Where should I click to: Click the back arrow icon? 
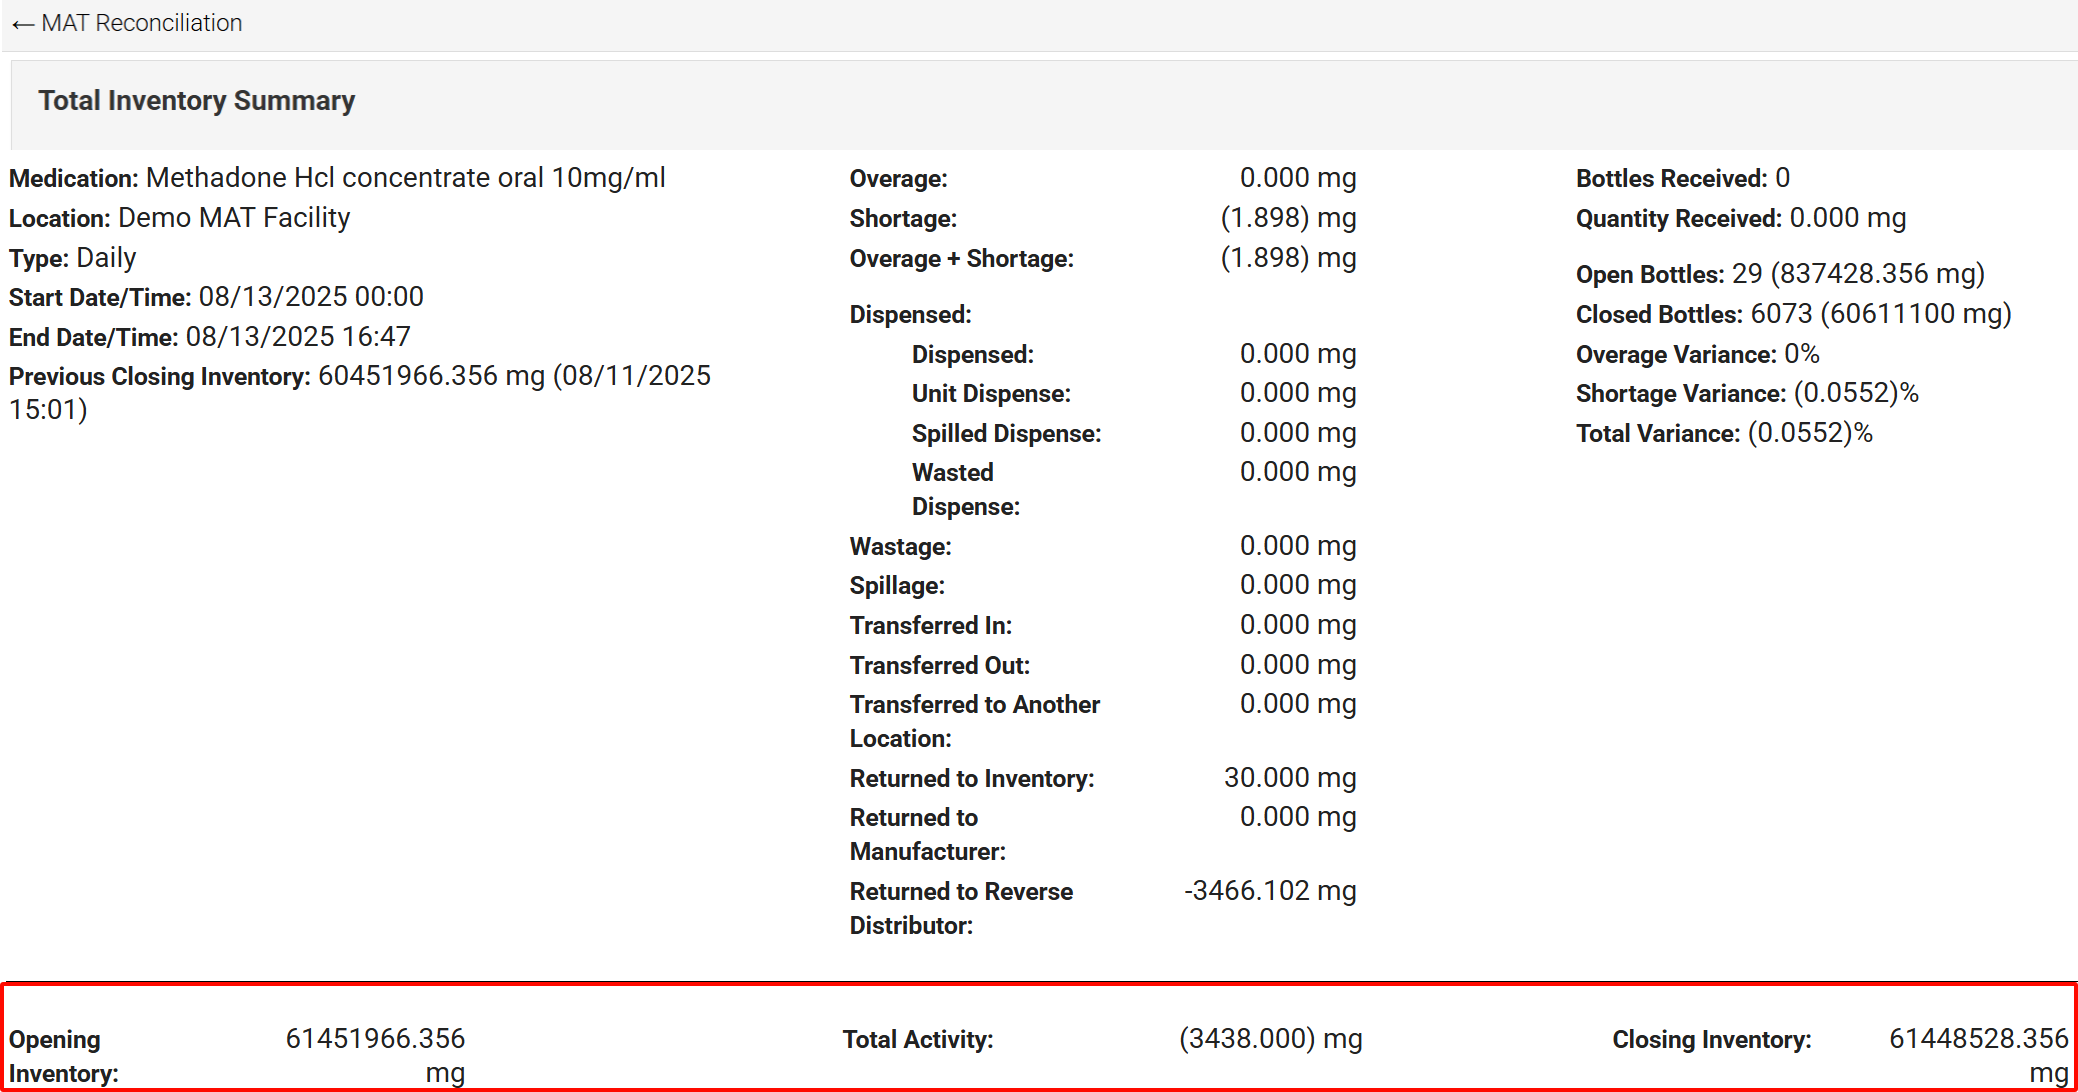pyautogui.click(x=23, y=24)
